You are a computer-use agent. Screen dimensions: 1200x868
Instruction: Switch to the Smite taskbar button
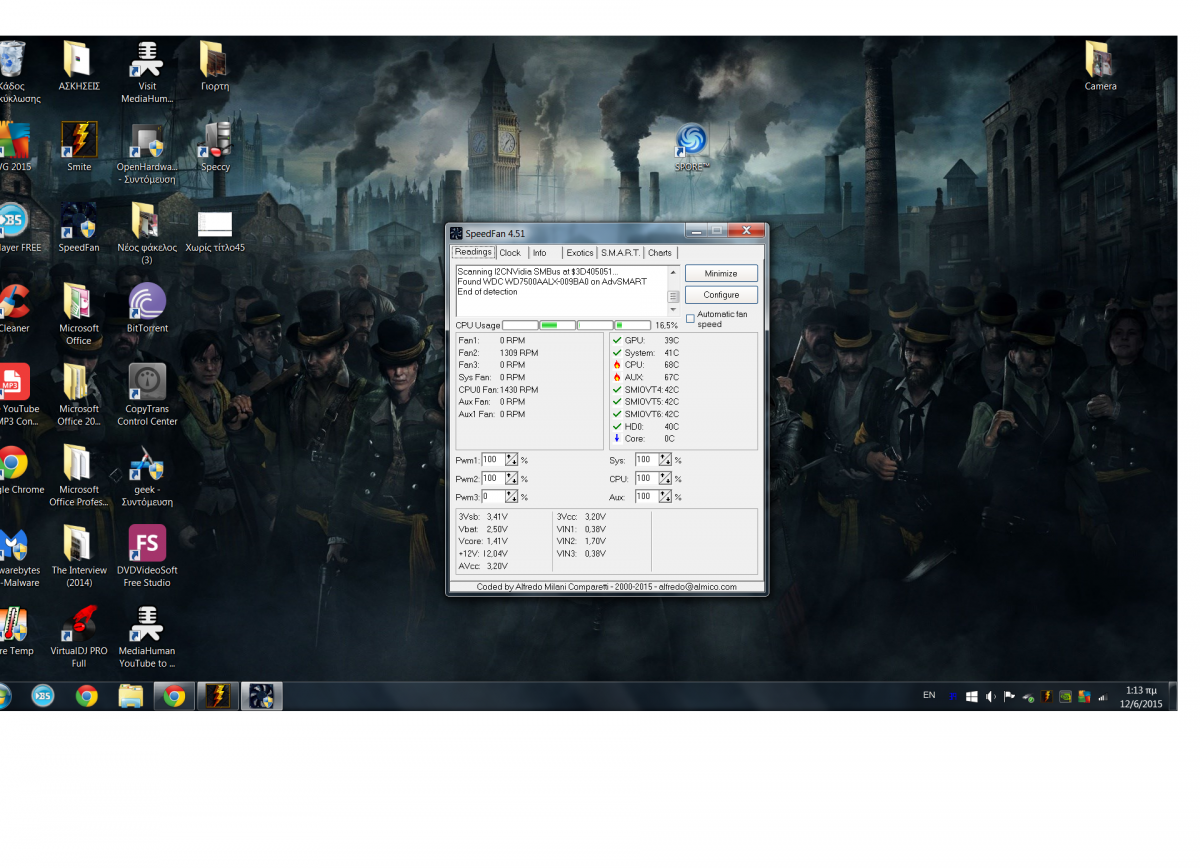pyautogui.click(x=216, y=696)
